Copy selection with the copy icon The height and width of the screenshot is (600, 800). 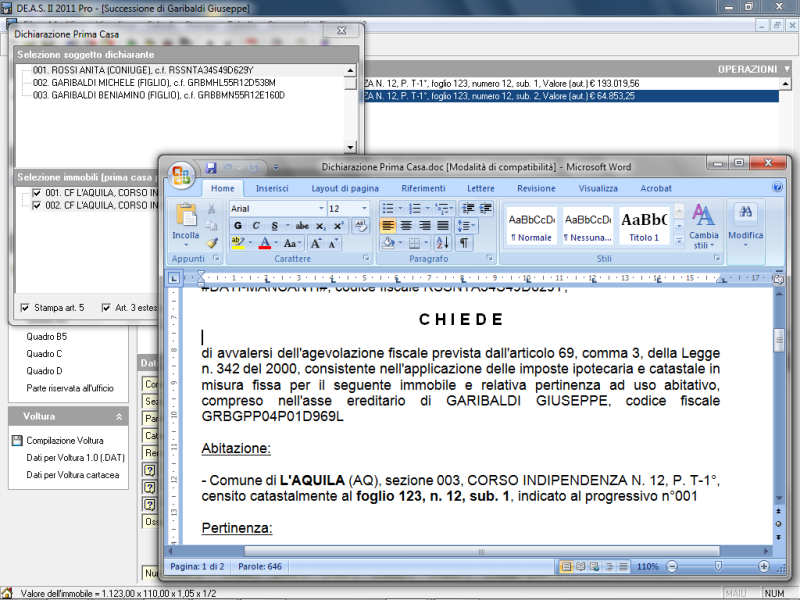coord(211,226)
